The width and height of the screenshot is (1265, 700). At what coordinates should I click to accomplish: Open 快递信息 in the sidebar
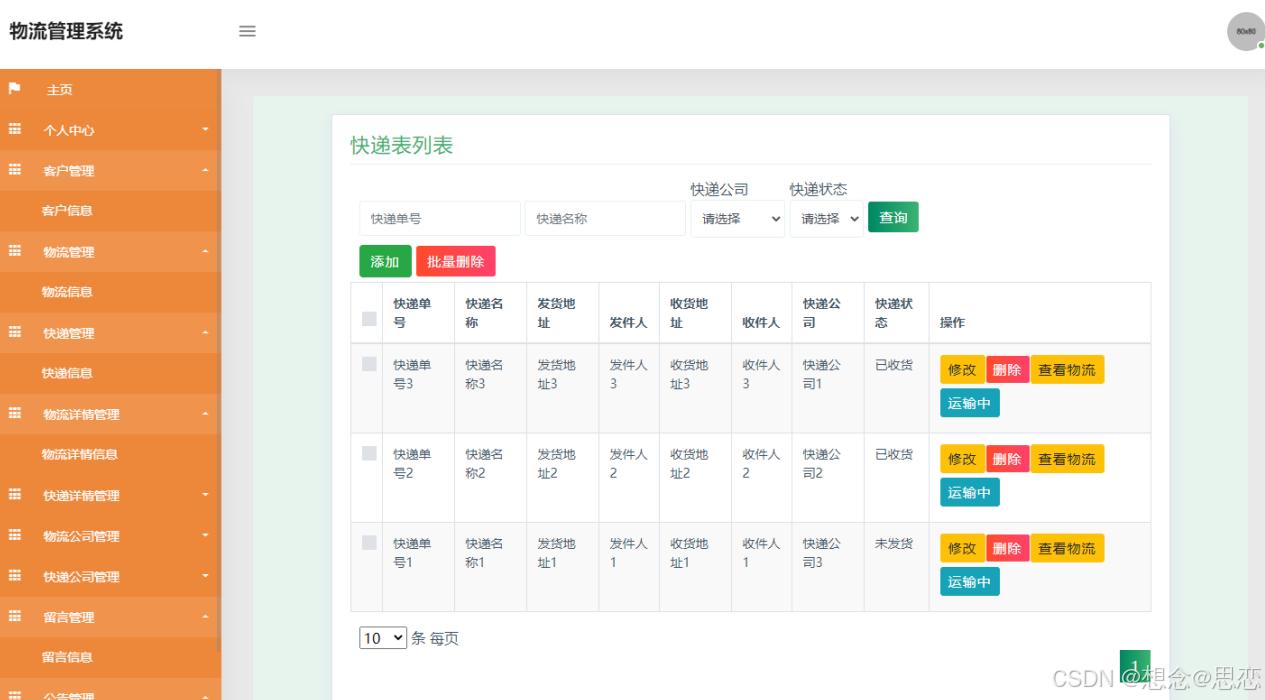click(109, 373)
